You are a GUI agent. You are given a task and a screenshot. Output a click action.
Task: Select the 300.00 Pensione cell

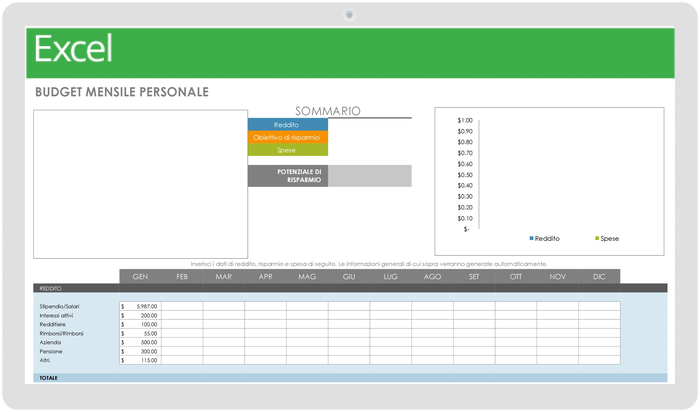140,351
